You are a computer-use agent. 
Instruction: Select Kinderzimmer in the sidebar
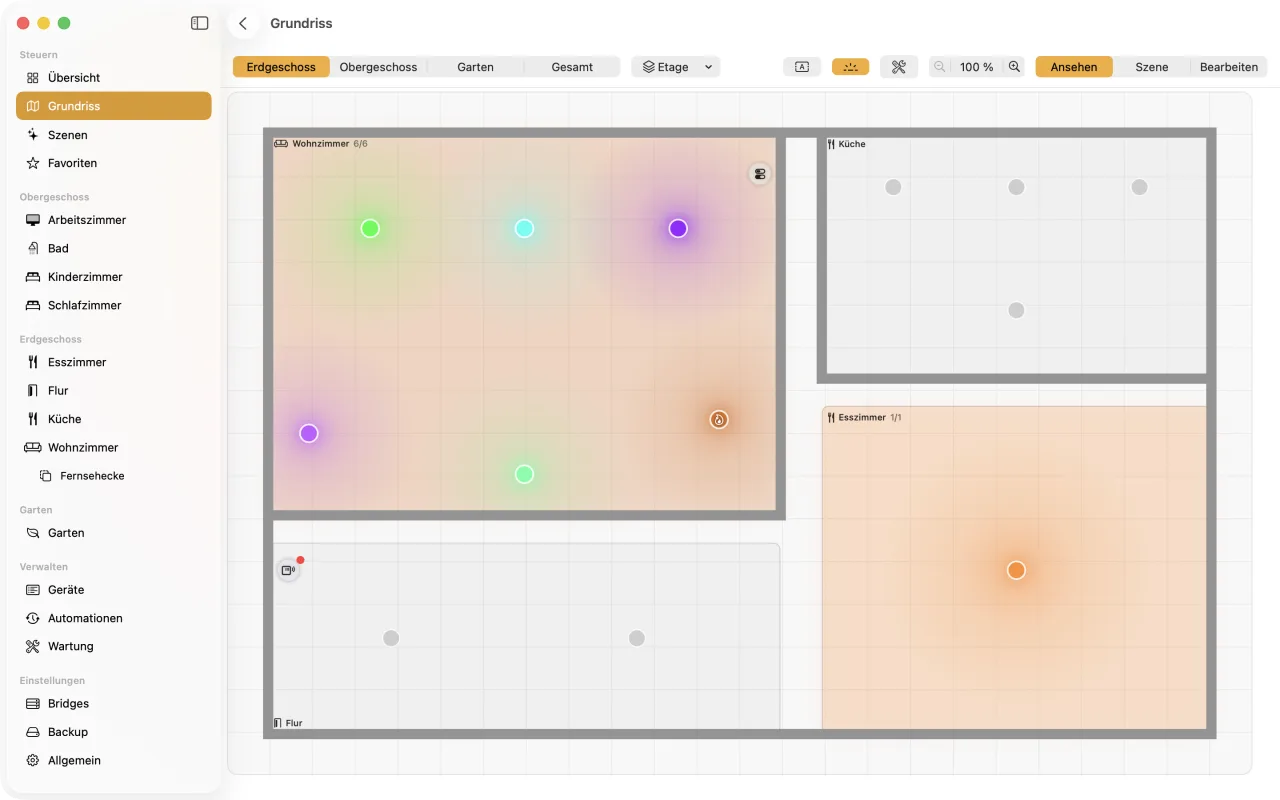click(x=114, y=277)
